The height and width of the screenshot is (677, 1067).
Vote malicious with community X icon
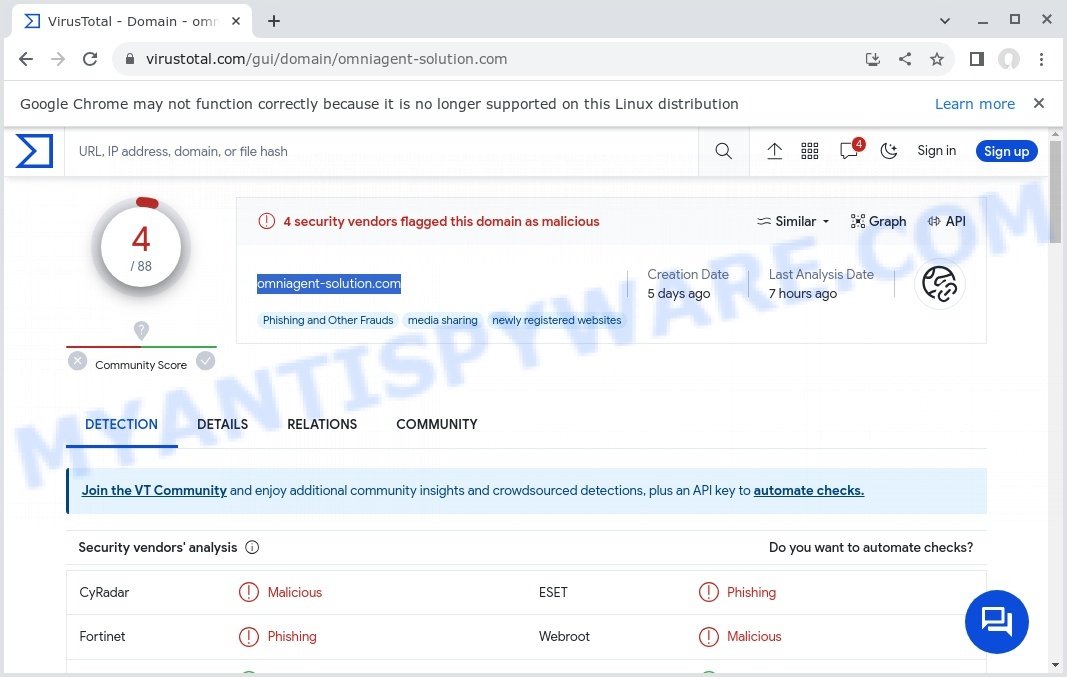click(78, 361)
